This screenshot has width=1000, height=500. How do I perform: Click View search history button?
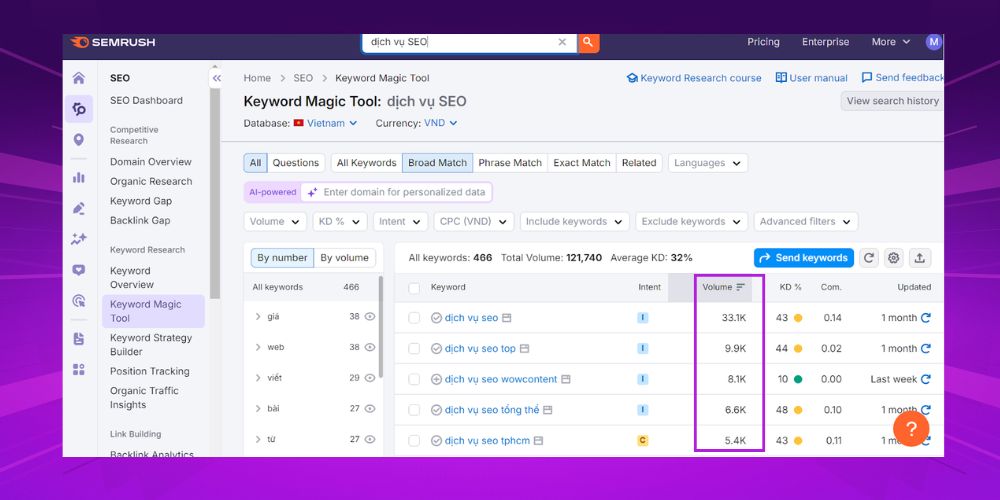click(892, 101)
